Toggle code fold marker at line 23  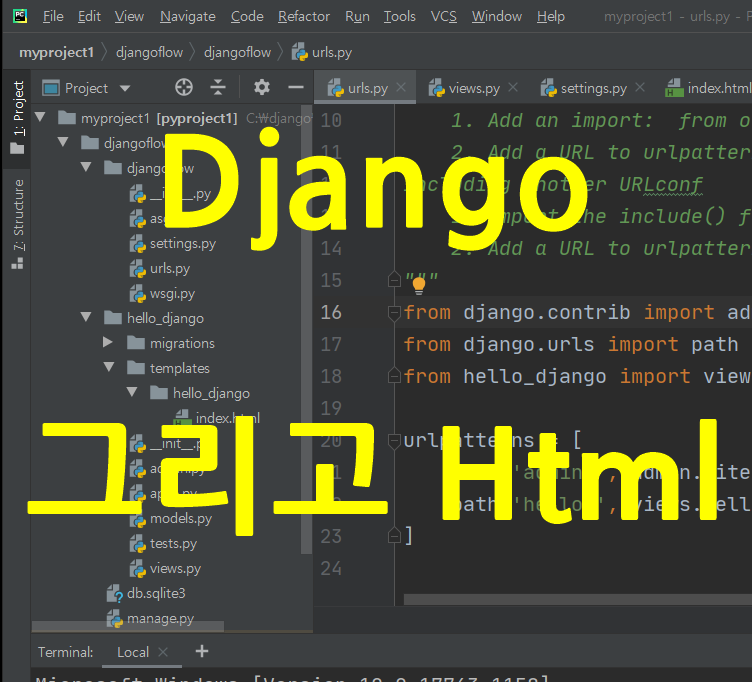pyautogui.click(x=394, y=535)
